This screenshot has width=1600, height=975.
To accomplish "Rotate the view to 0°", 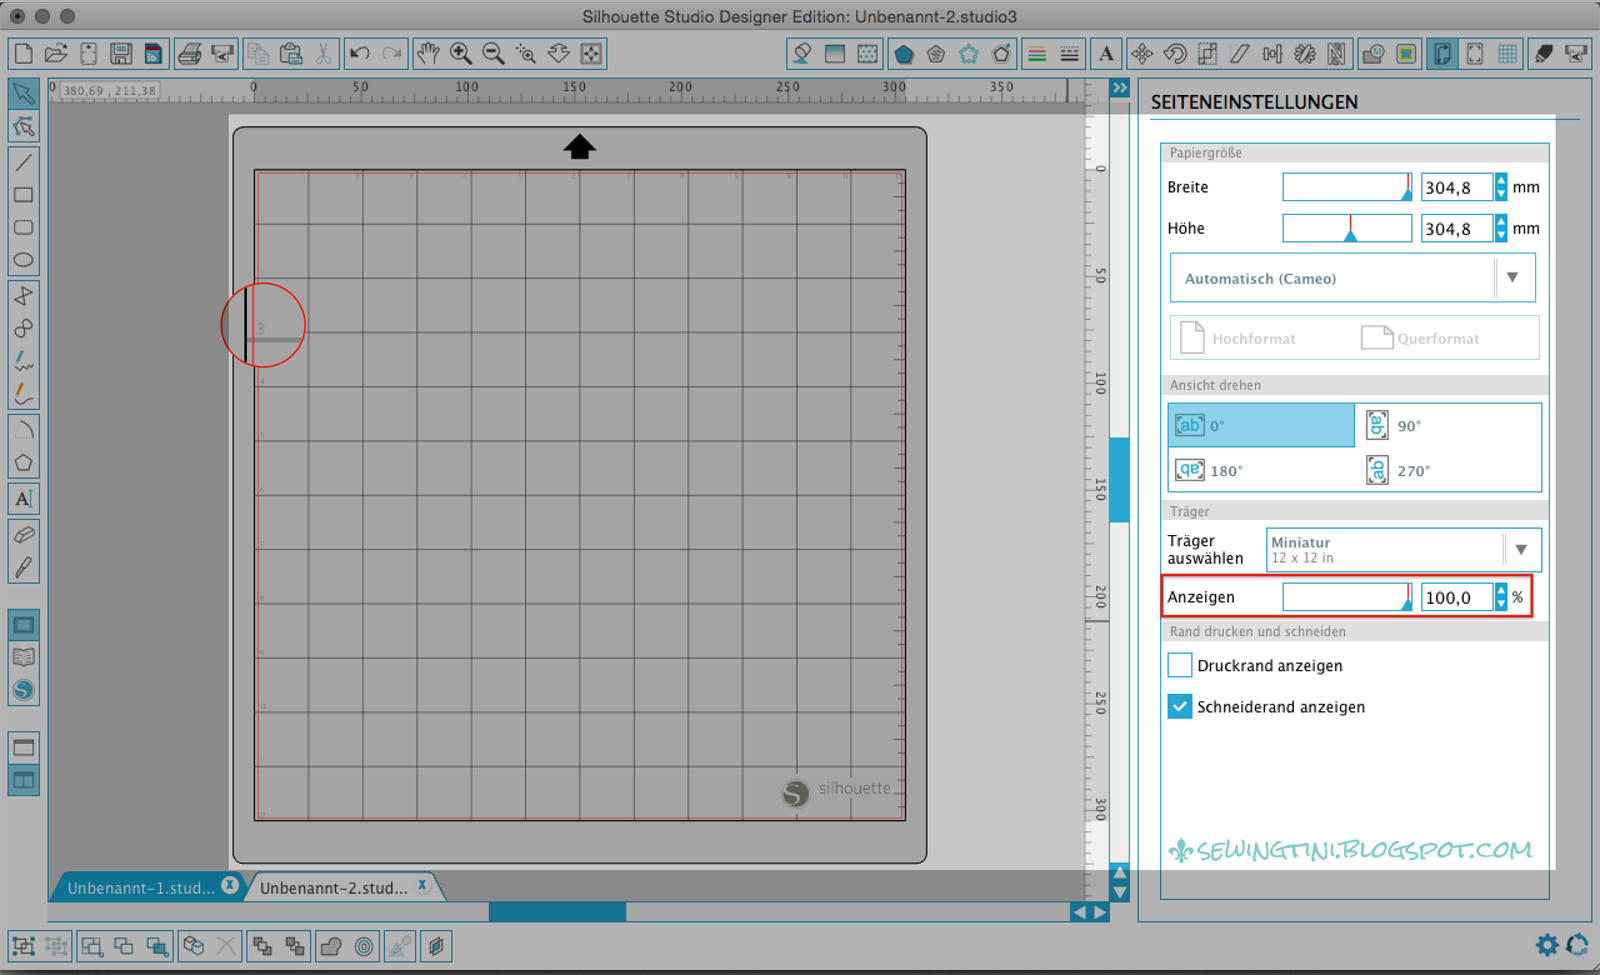I will point(1261,426).
